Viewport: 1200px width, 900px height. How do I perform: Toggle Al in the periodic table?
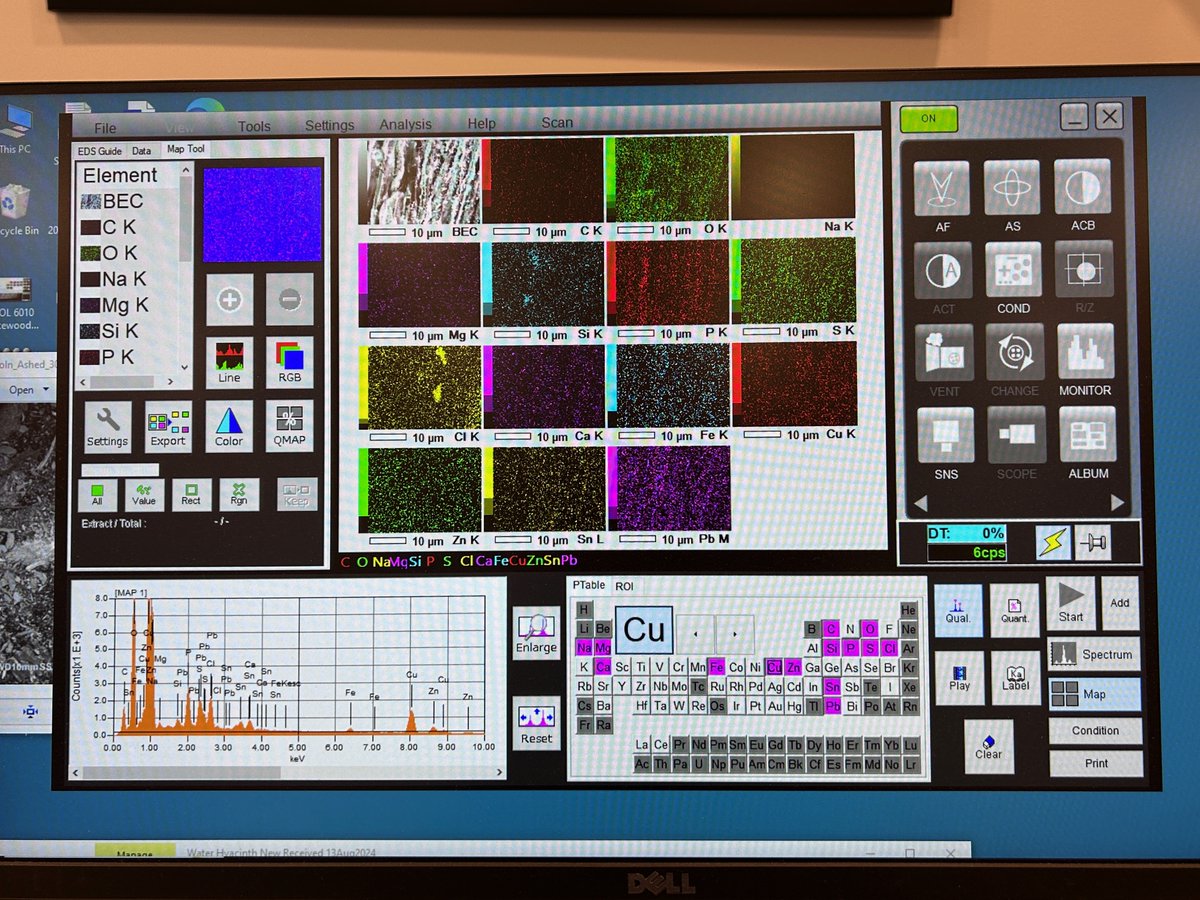812,648
